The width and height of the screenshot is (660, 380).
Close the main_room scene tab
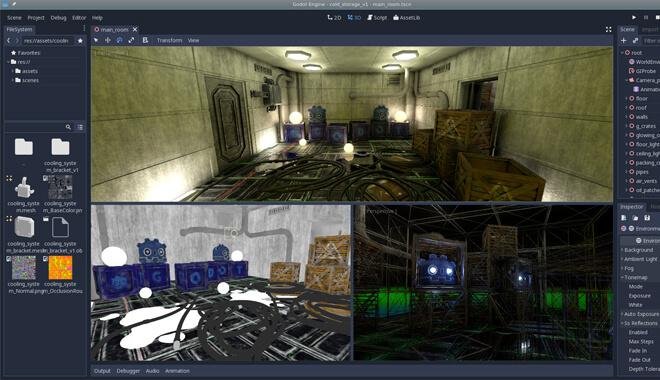pos(135,29)
